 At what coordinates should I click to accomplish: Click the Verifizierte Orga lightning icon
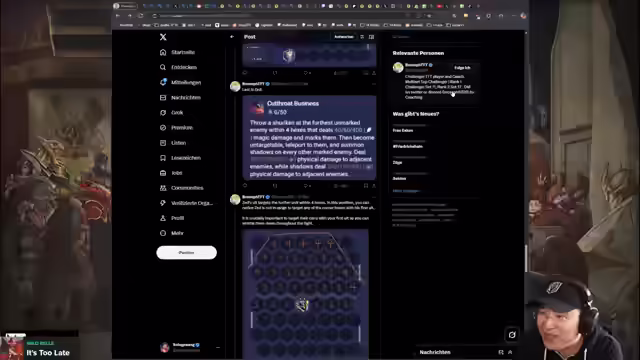163,203
